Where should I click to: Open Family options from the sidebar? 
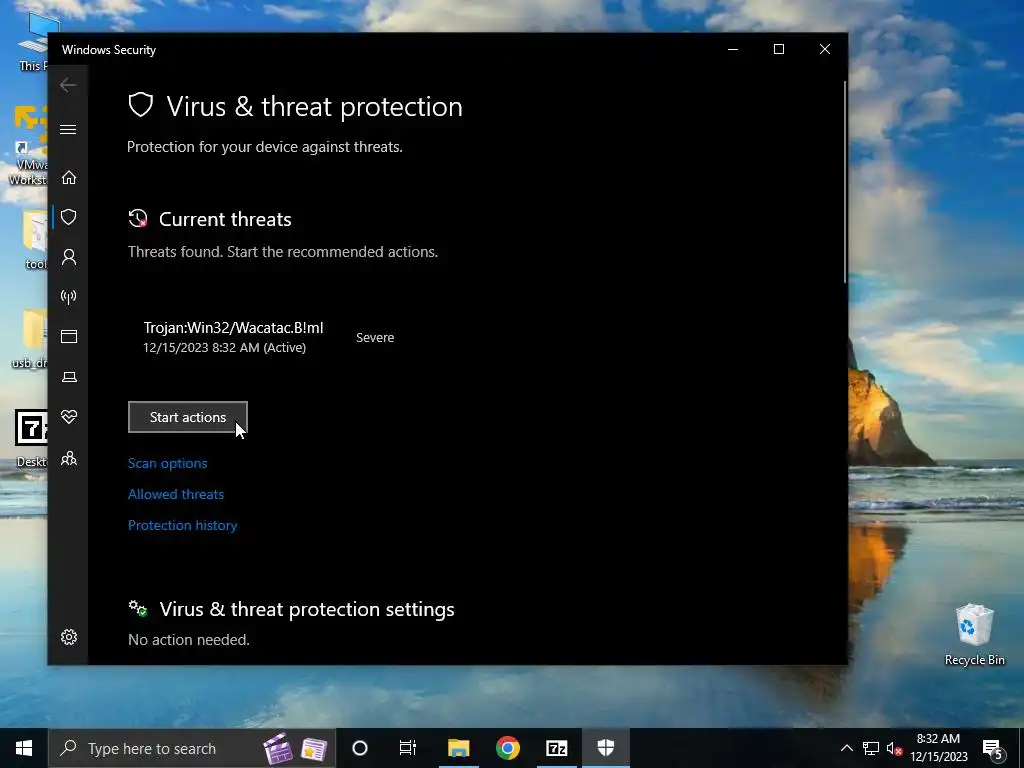[69, 458]
